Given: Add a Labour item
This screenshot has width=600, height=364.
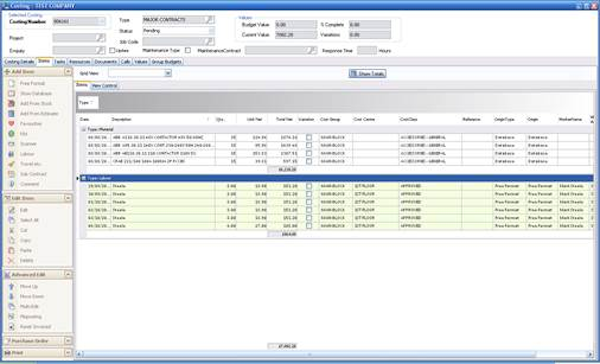Looking at the screenshot, I should pyautogui.click(x=12, y=154).
